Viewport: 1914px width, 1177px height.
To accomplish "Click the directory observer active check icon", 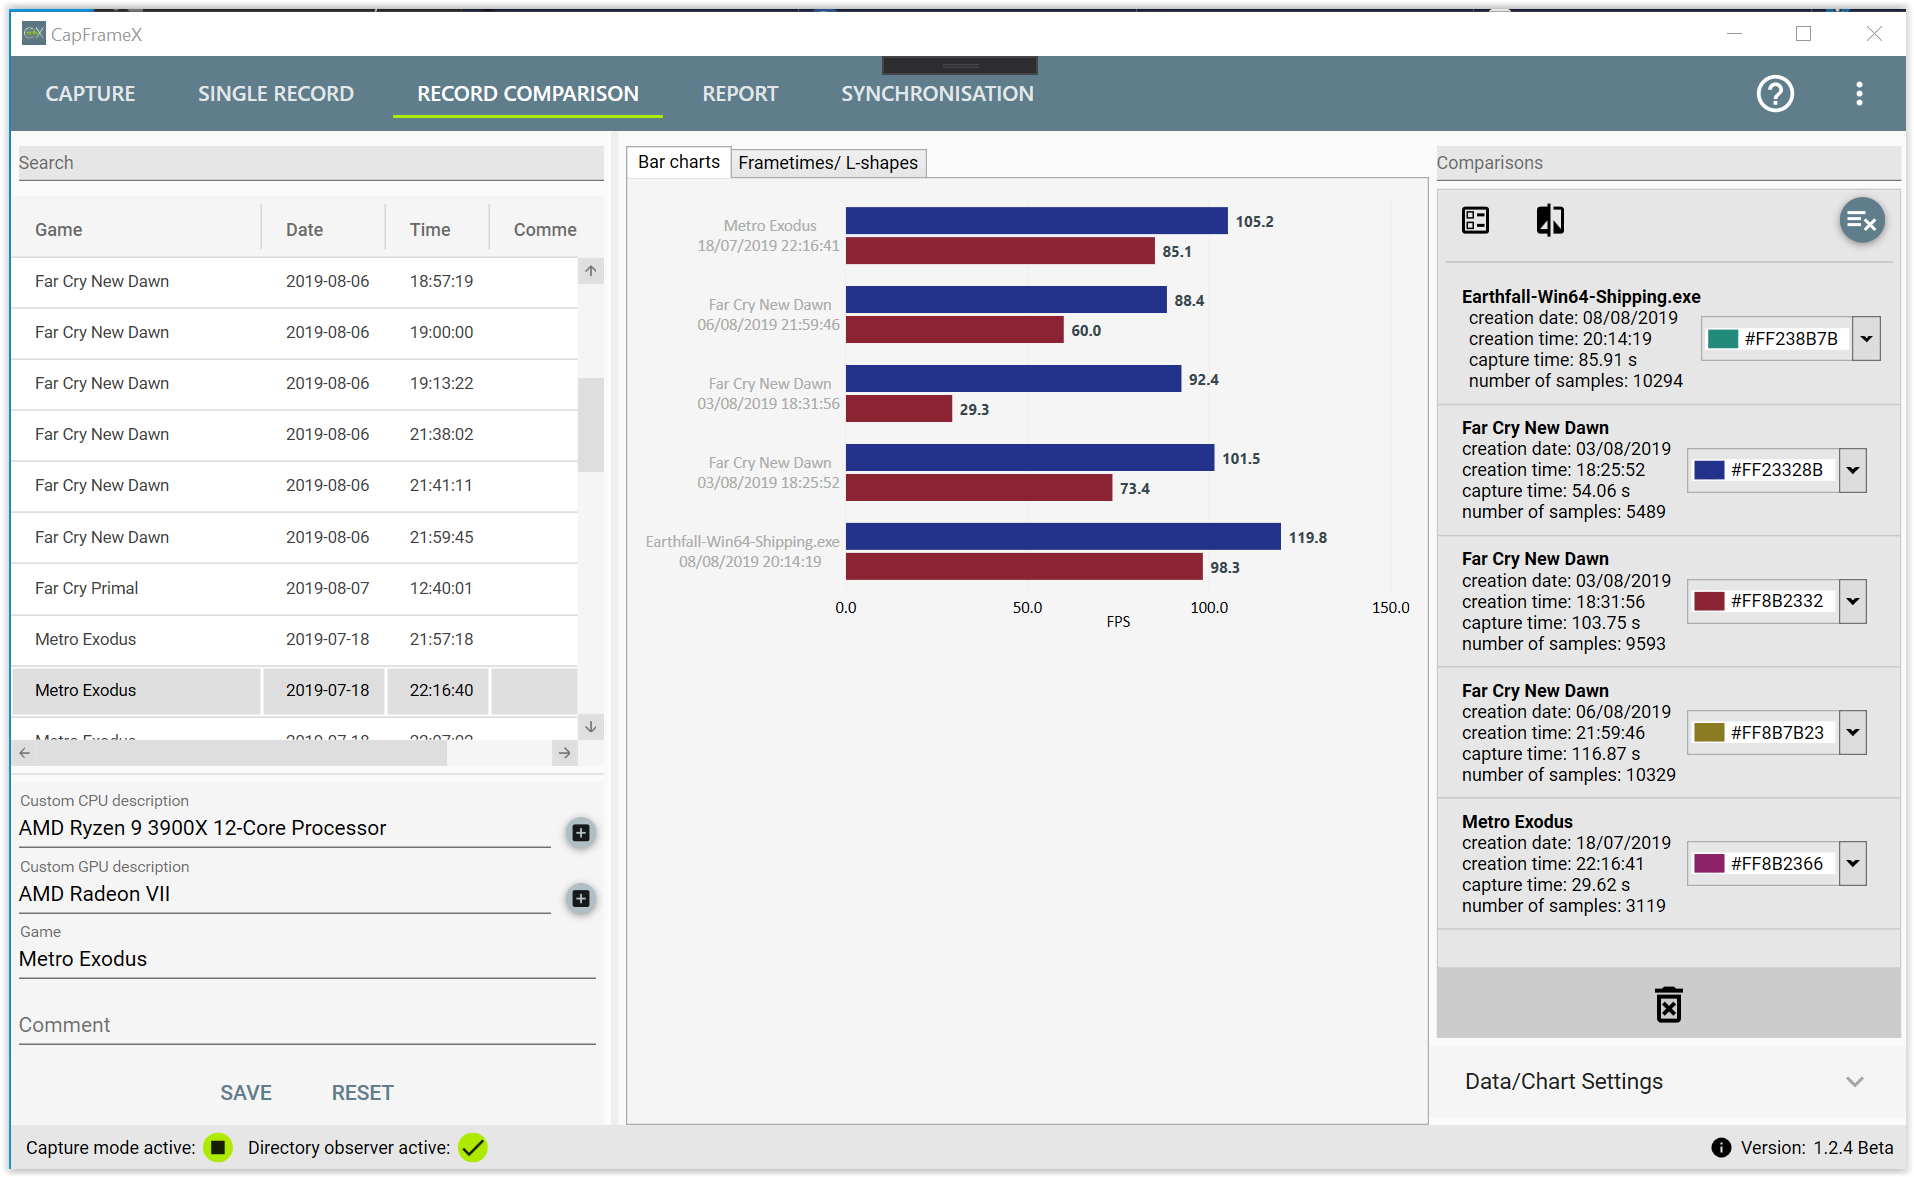I will [x=473, y=1148].
